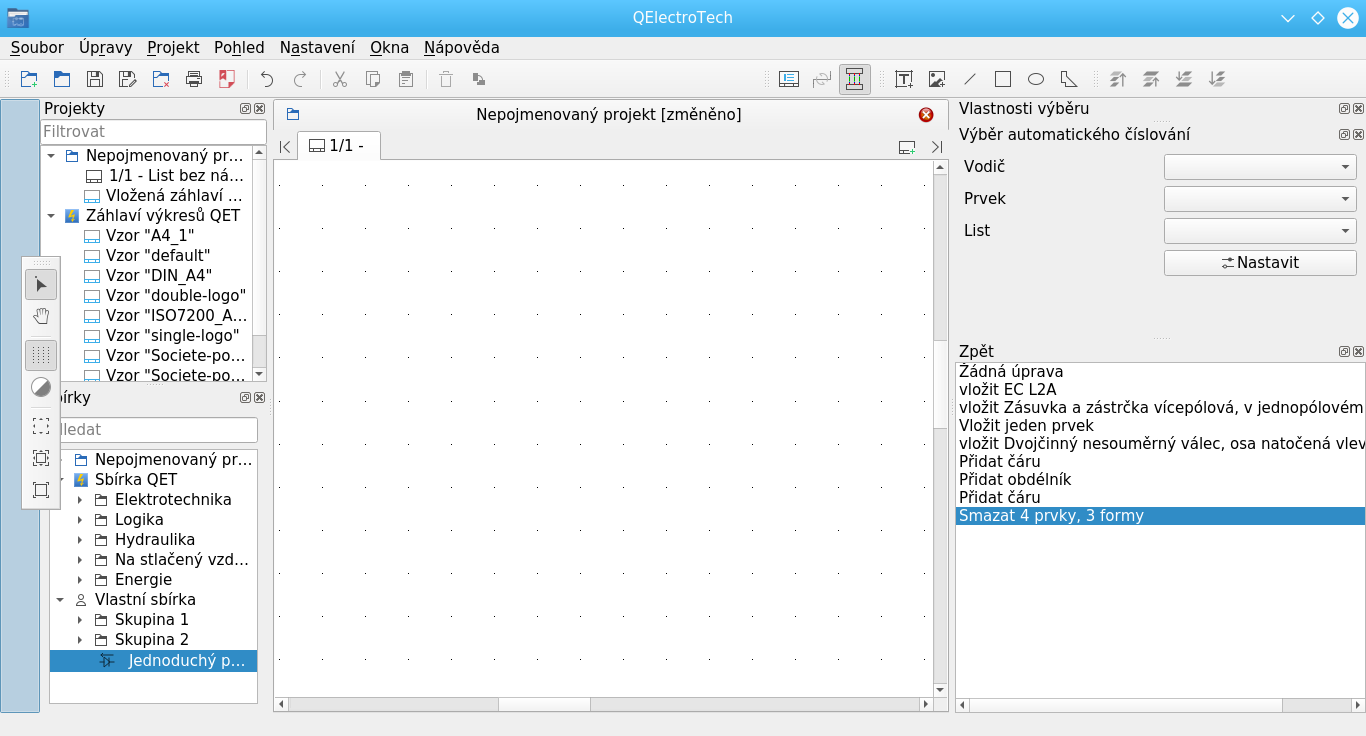The width and height of the screenshot is (1366, 736).
Task: Expand the Elektrotechnika folder
Action: [x=80, y=500]
